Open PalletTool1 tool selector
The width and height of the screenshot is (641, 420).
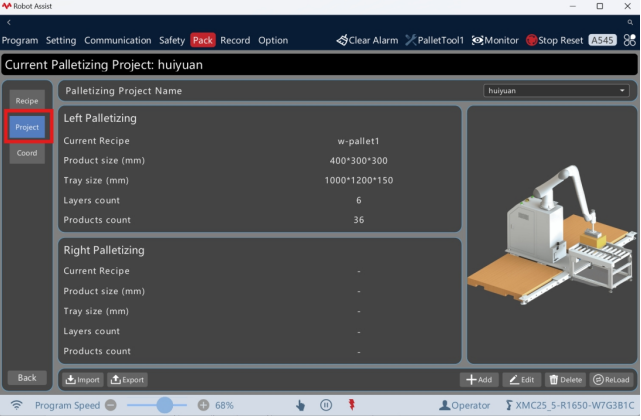(x=435, y=40)
